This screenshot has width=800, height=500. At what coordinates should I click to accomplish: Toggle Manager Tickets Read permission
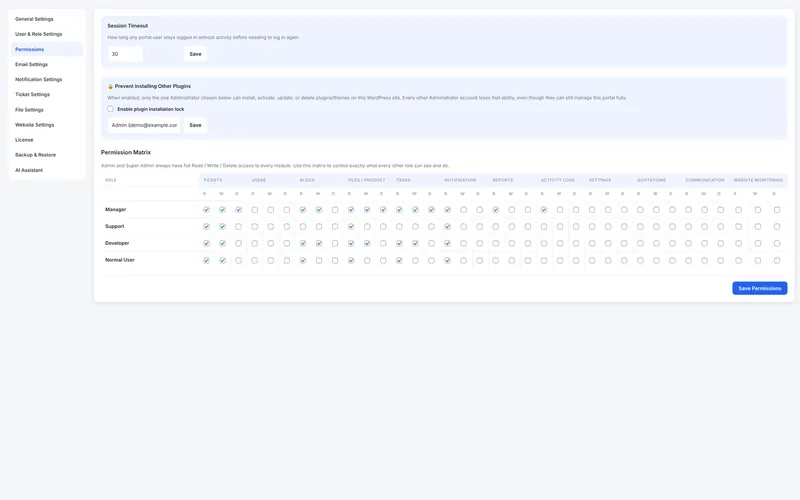tap(206, 210)
